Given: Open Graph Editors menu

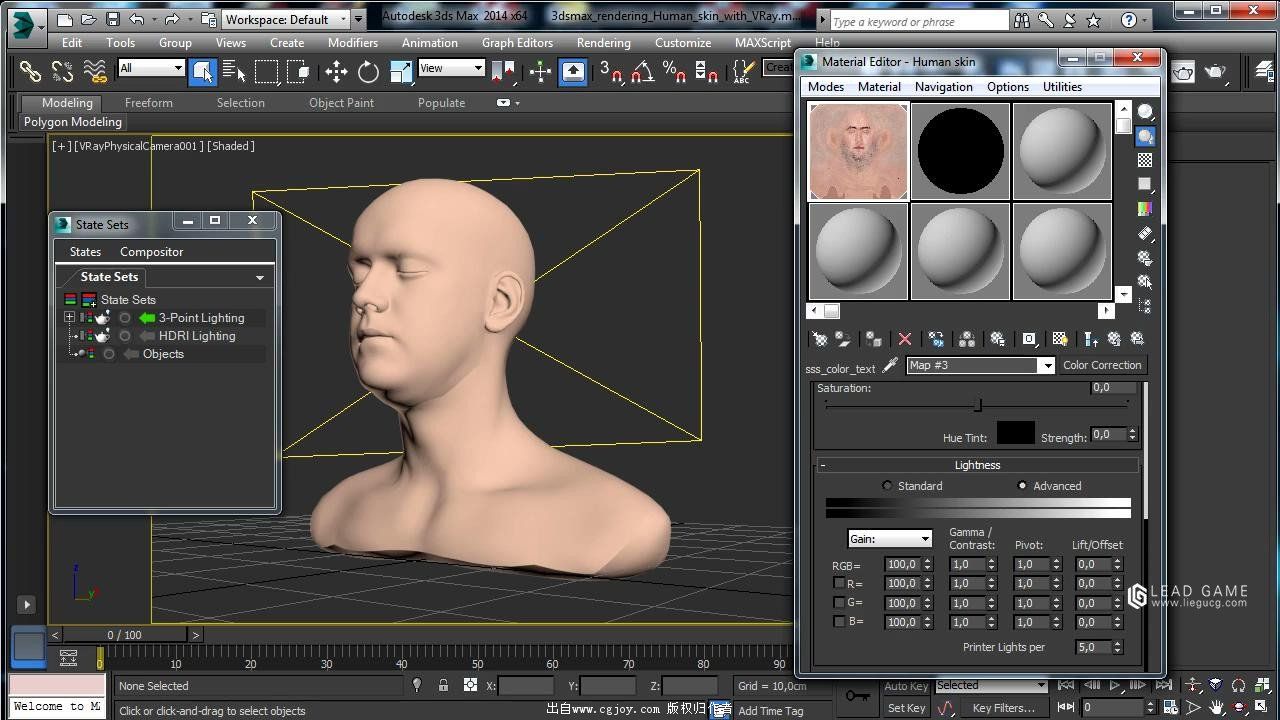Looking at the screenshot, I should click(x=517, y=43).
